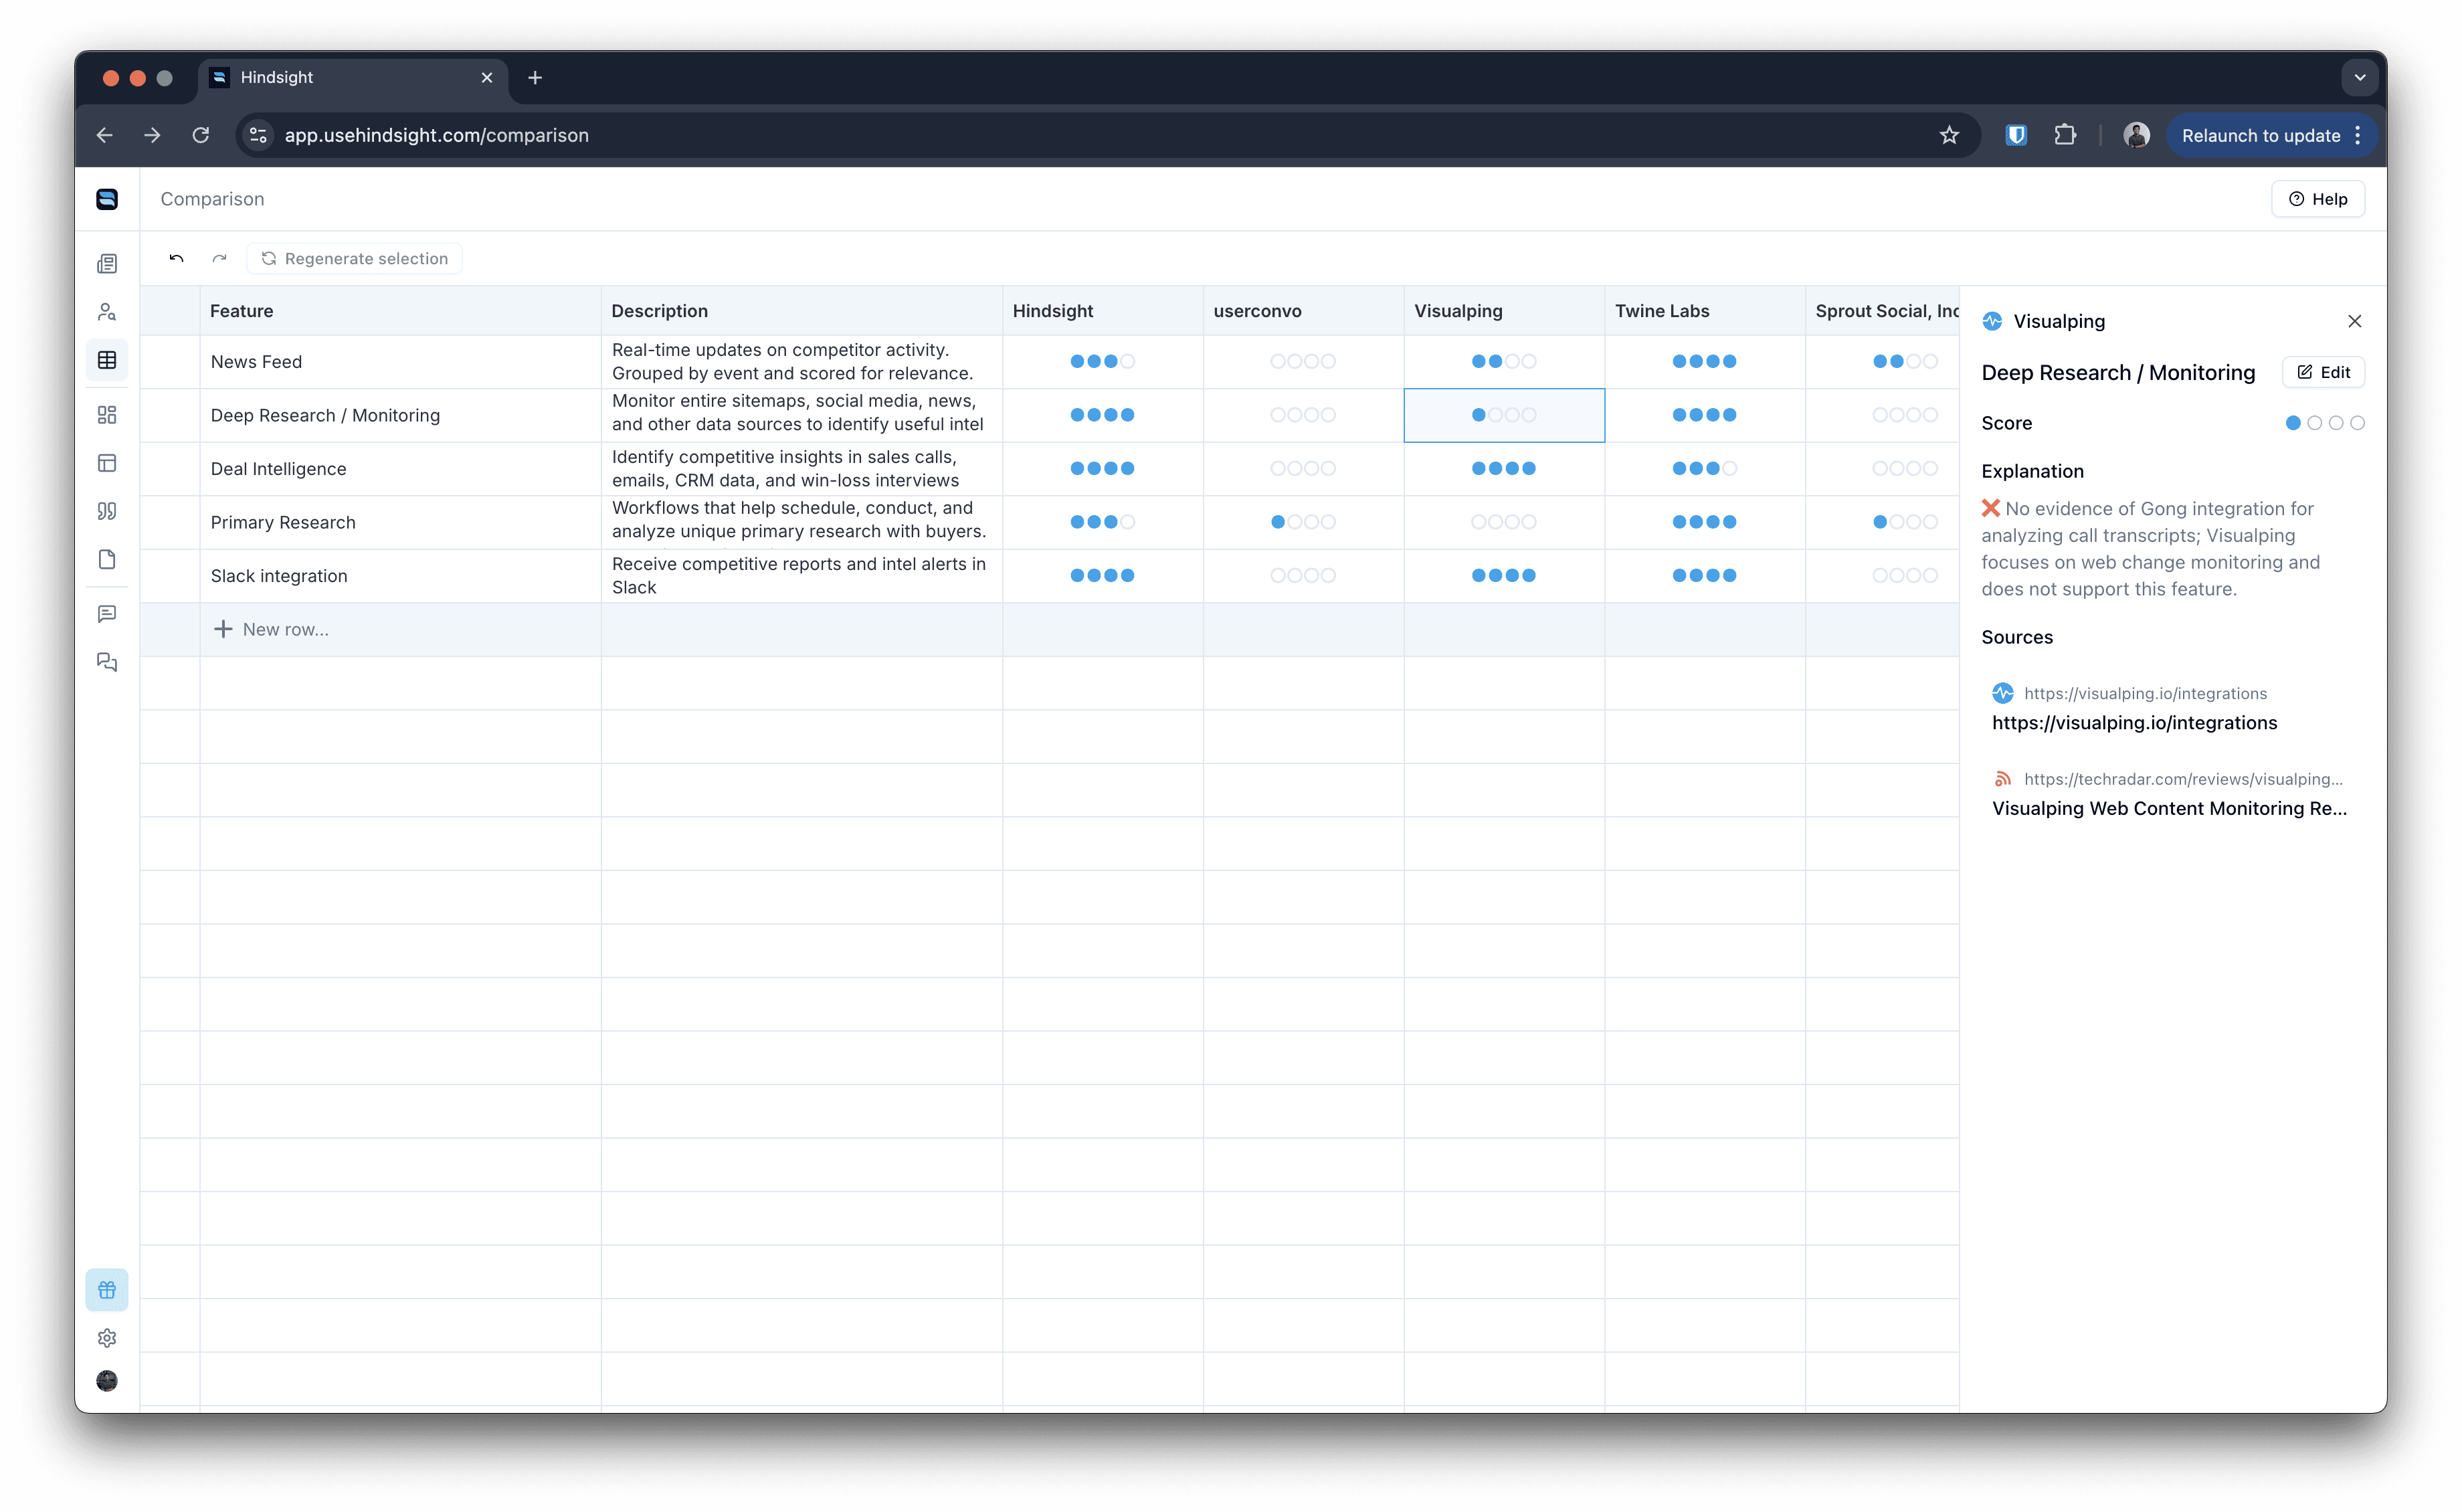Screen dimensions: 2462x1512
Task: Click Regenerate selection button
Action: (x=355, y=258)
